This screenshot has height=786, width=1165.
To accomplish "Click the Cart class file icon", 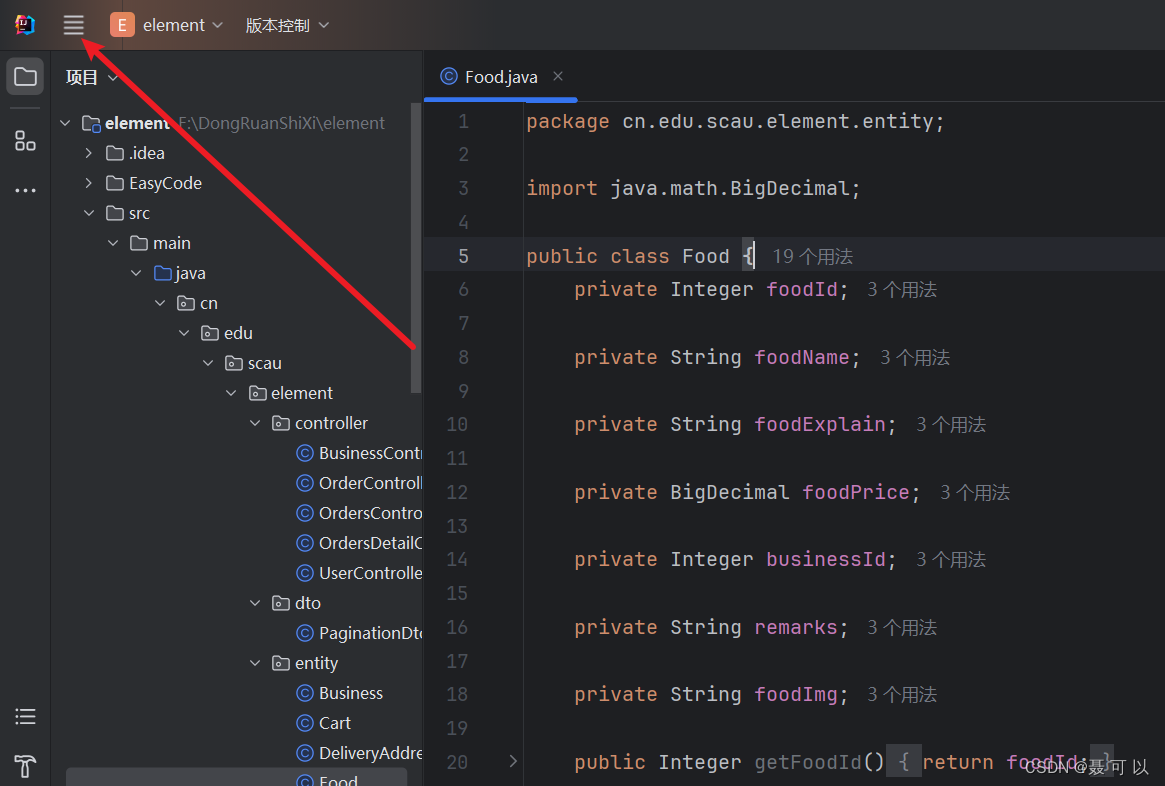I will (x=305, y=723).
